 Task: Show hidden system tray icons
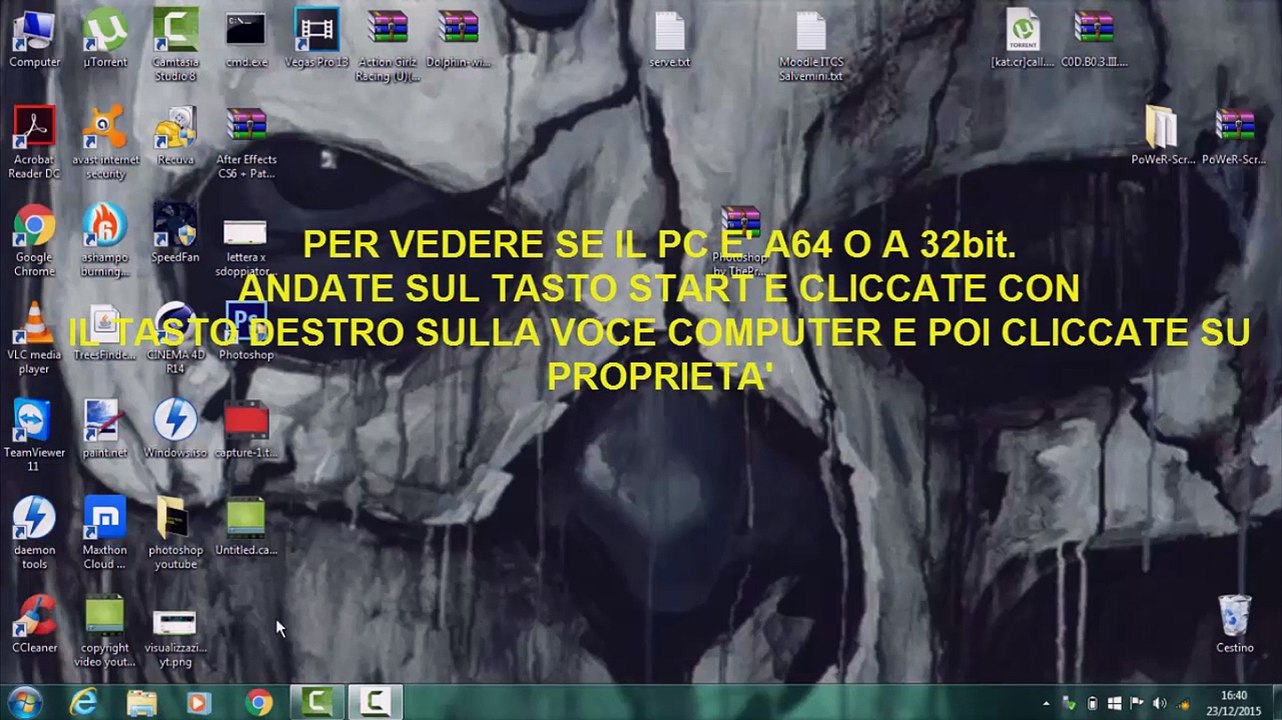pos(1046,703)
